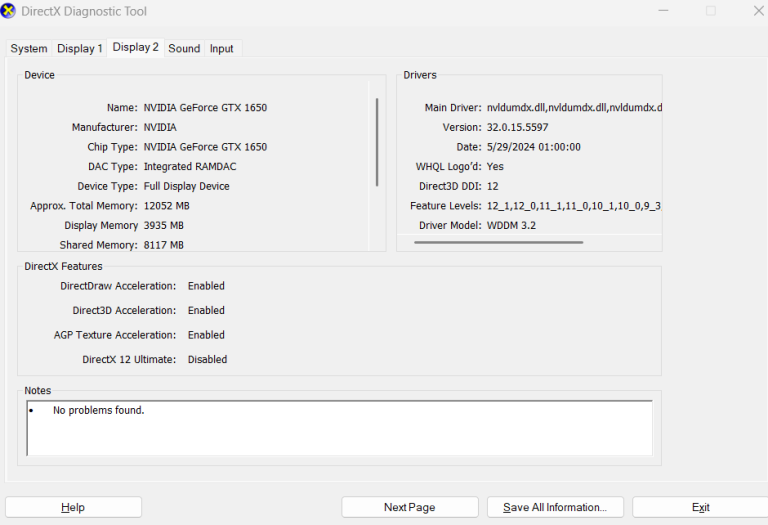Screen dimensions: 768x525
Task: Go to the Sound tab
Action: 184,48
